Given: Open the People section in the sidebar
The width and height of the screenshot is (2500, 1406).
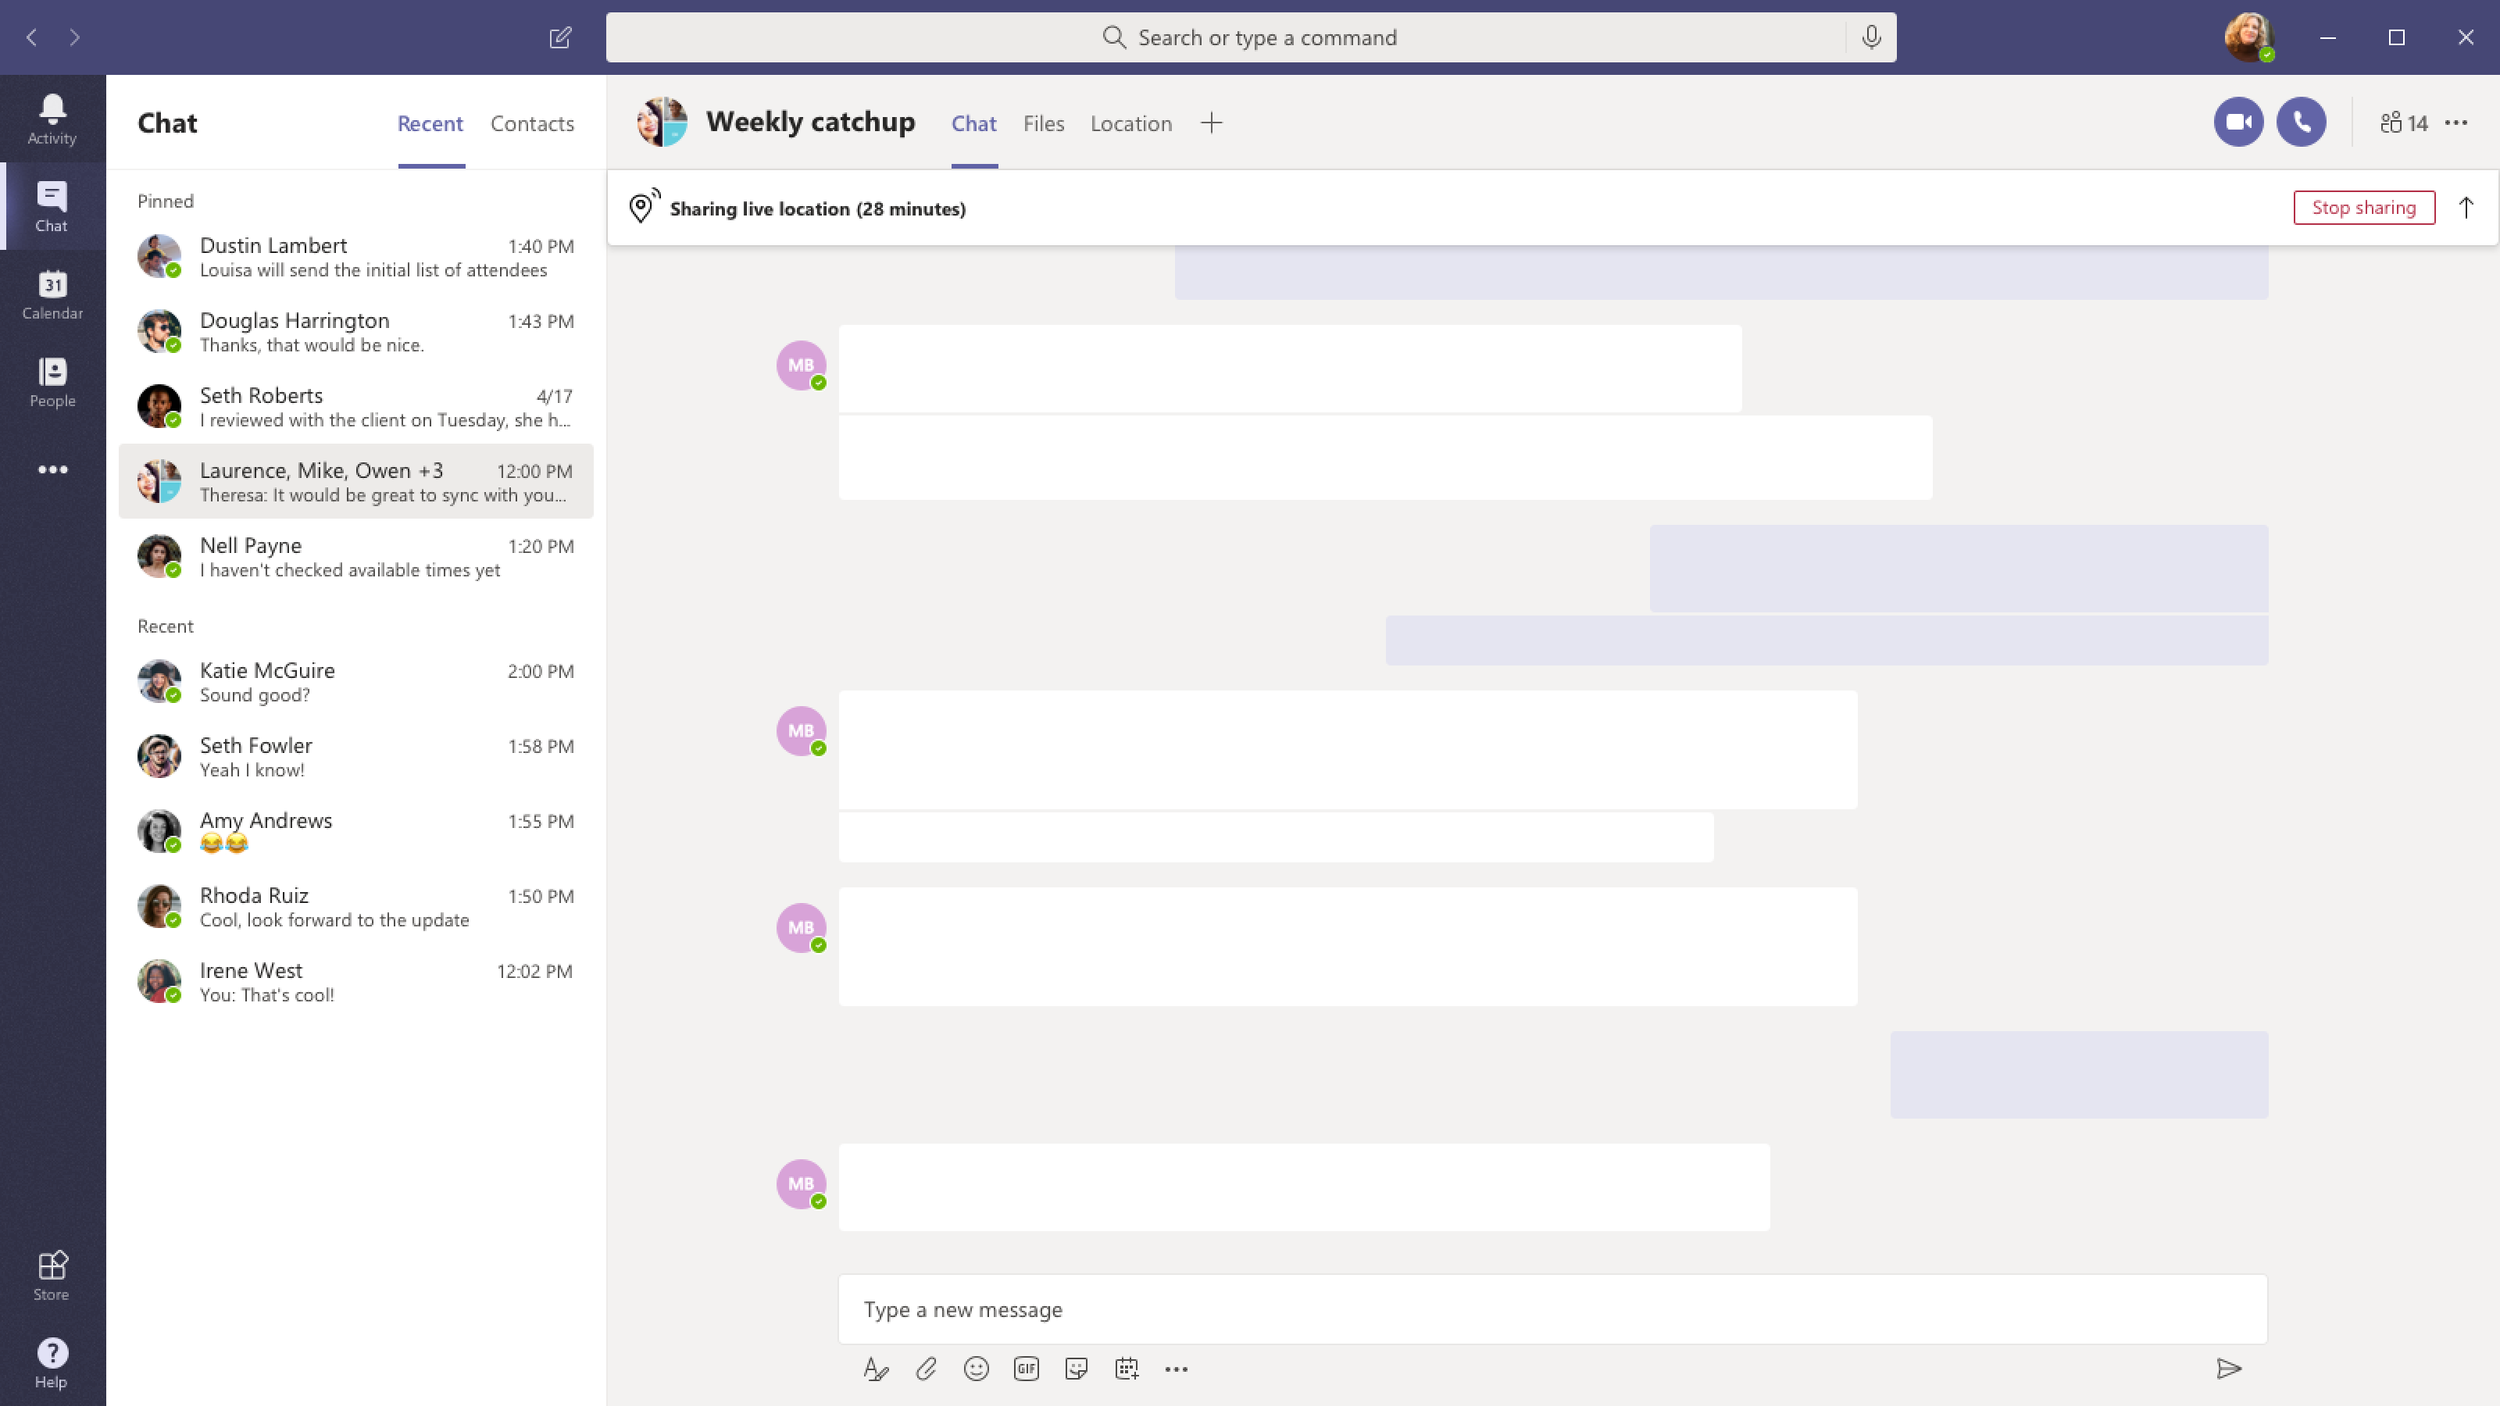Looking at the screenshot, I should [52, 380].
